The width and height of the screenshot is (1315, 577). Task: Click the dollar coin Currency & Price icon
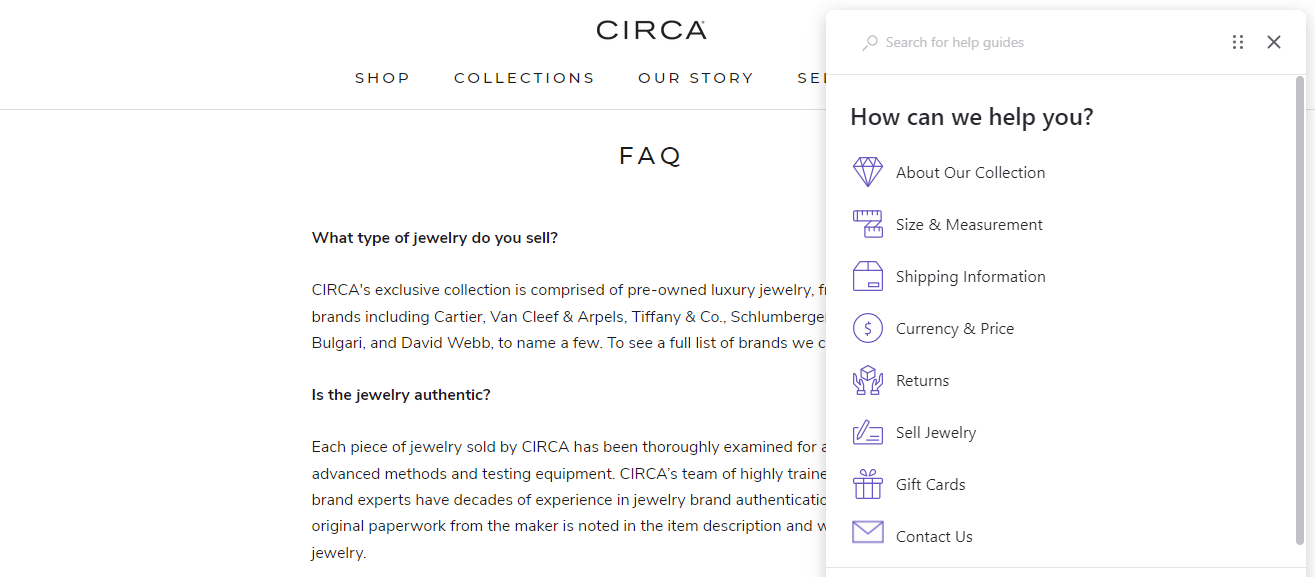(867, 328)
